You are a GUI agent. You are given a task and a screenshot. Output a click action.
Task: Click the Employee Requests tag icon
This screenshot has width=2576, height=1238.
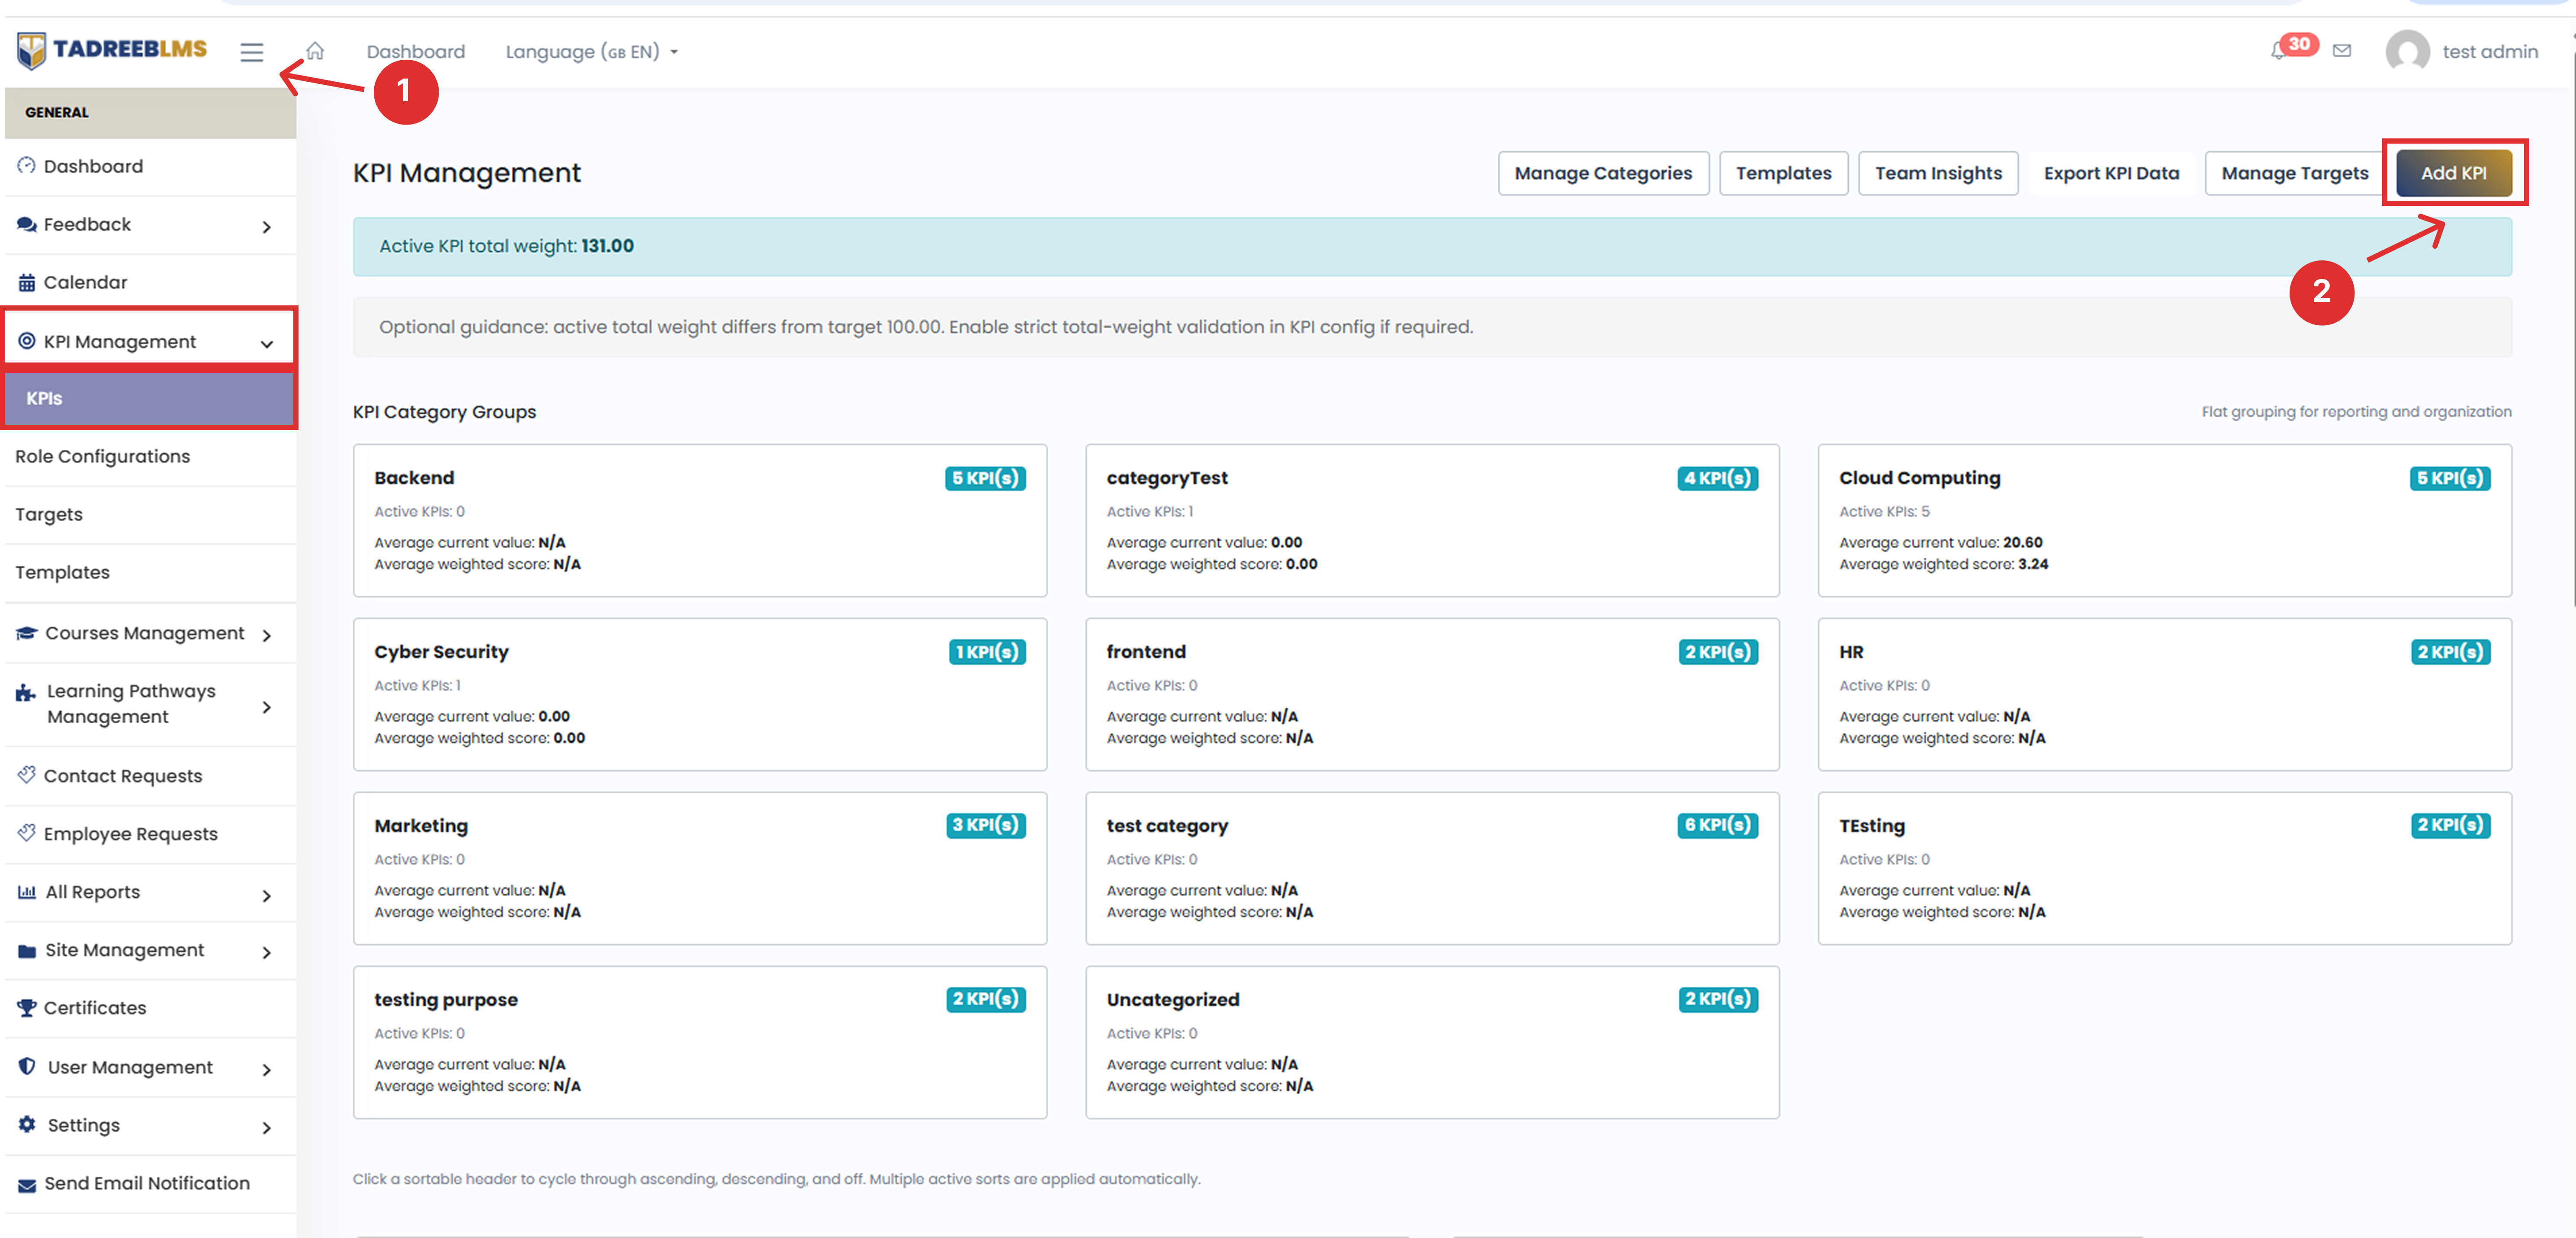click(27, 833)
